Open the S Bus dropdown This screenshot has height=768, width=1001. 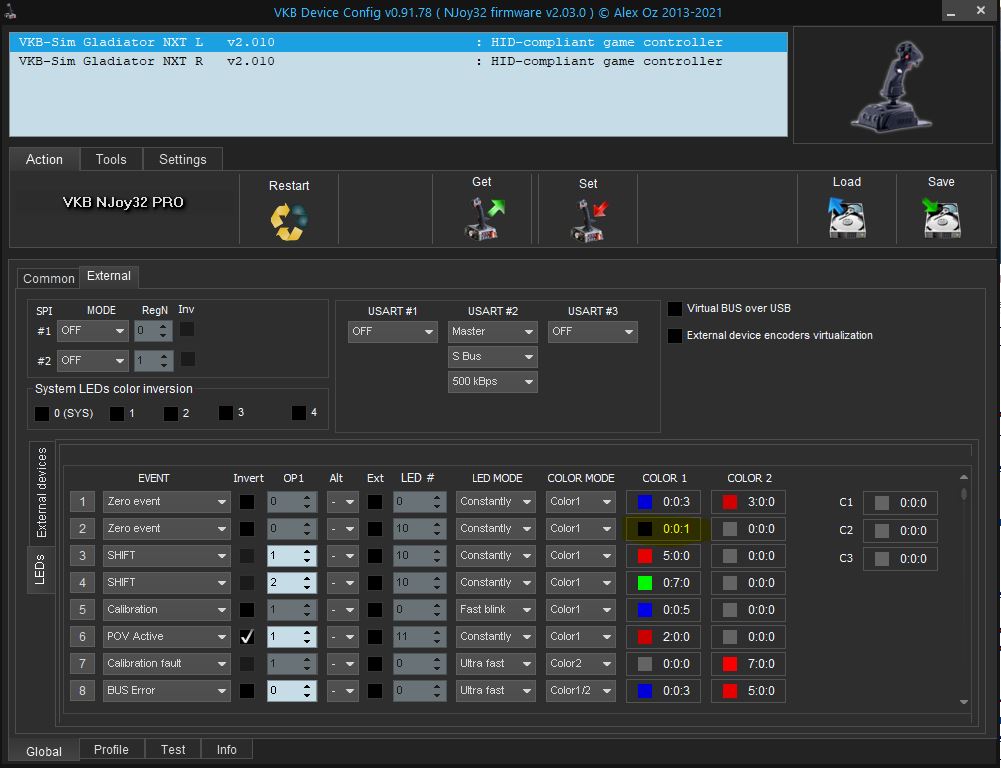pos(492,356)
